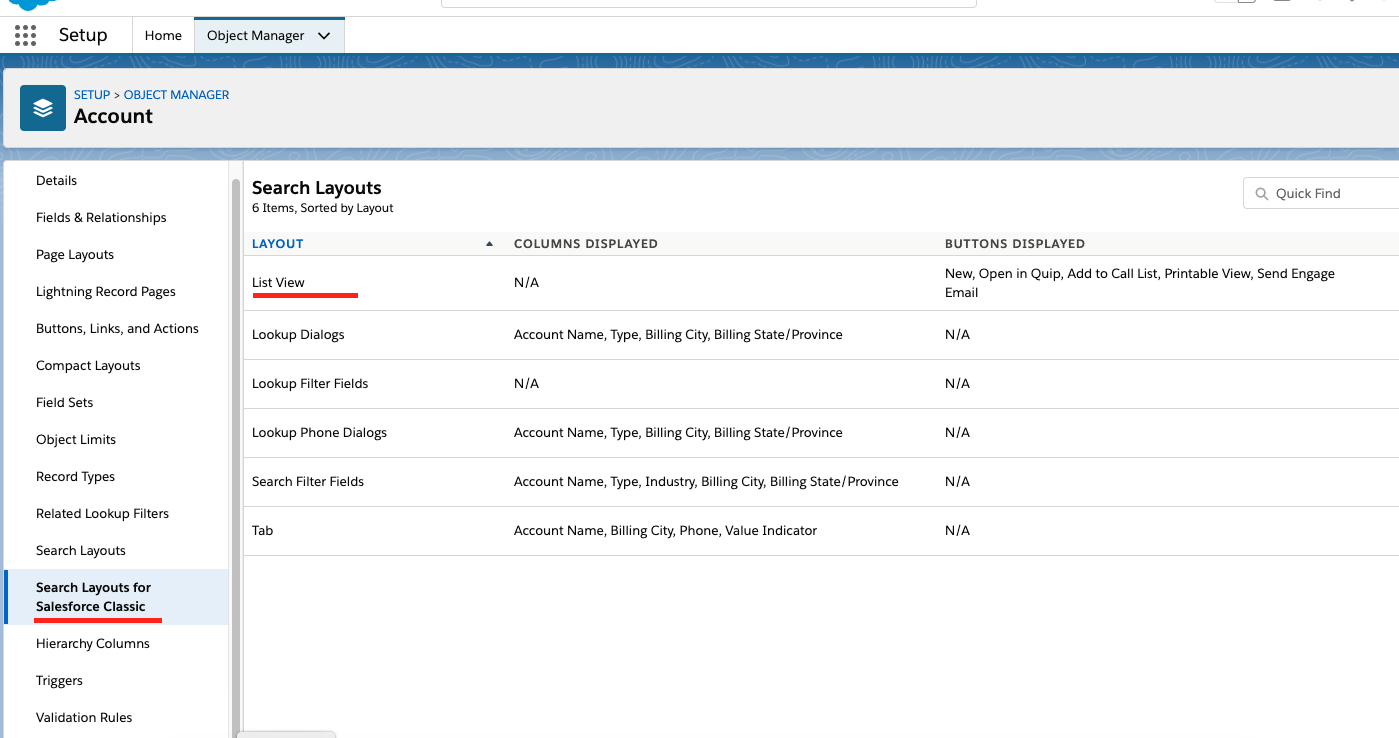The image size is (1399, 738).
Task: Switch to the Home tab
Action: [163, 36]
